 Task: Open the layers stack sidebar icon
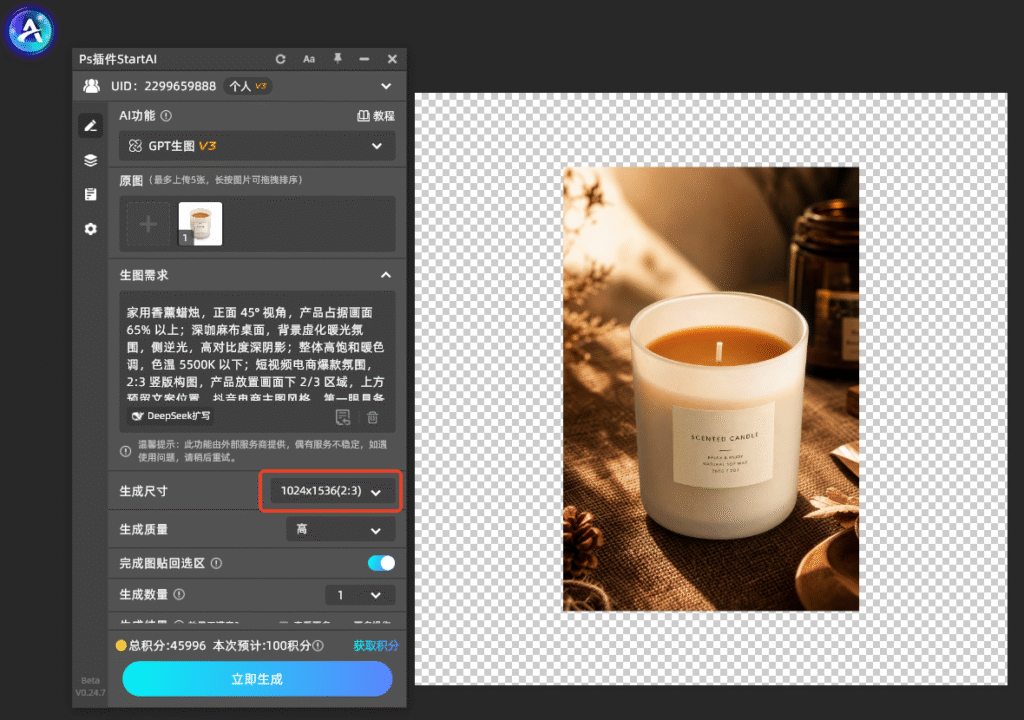pyautogui.click(x=91, y=160)
